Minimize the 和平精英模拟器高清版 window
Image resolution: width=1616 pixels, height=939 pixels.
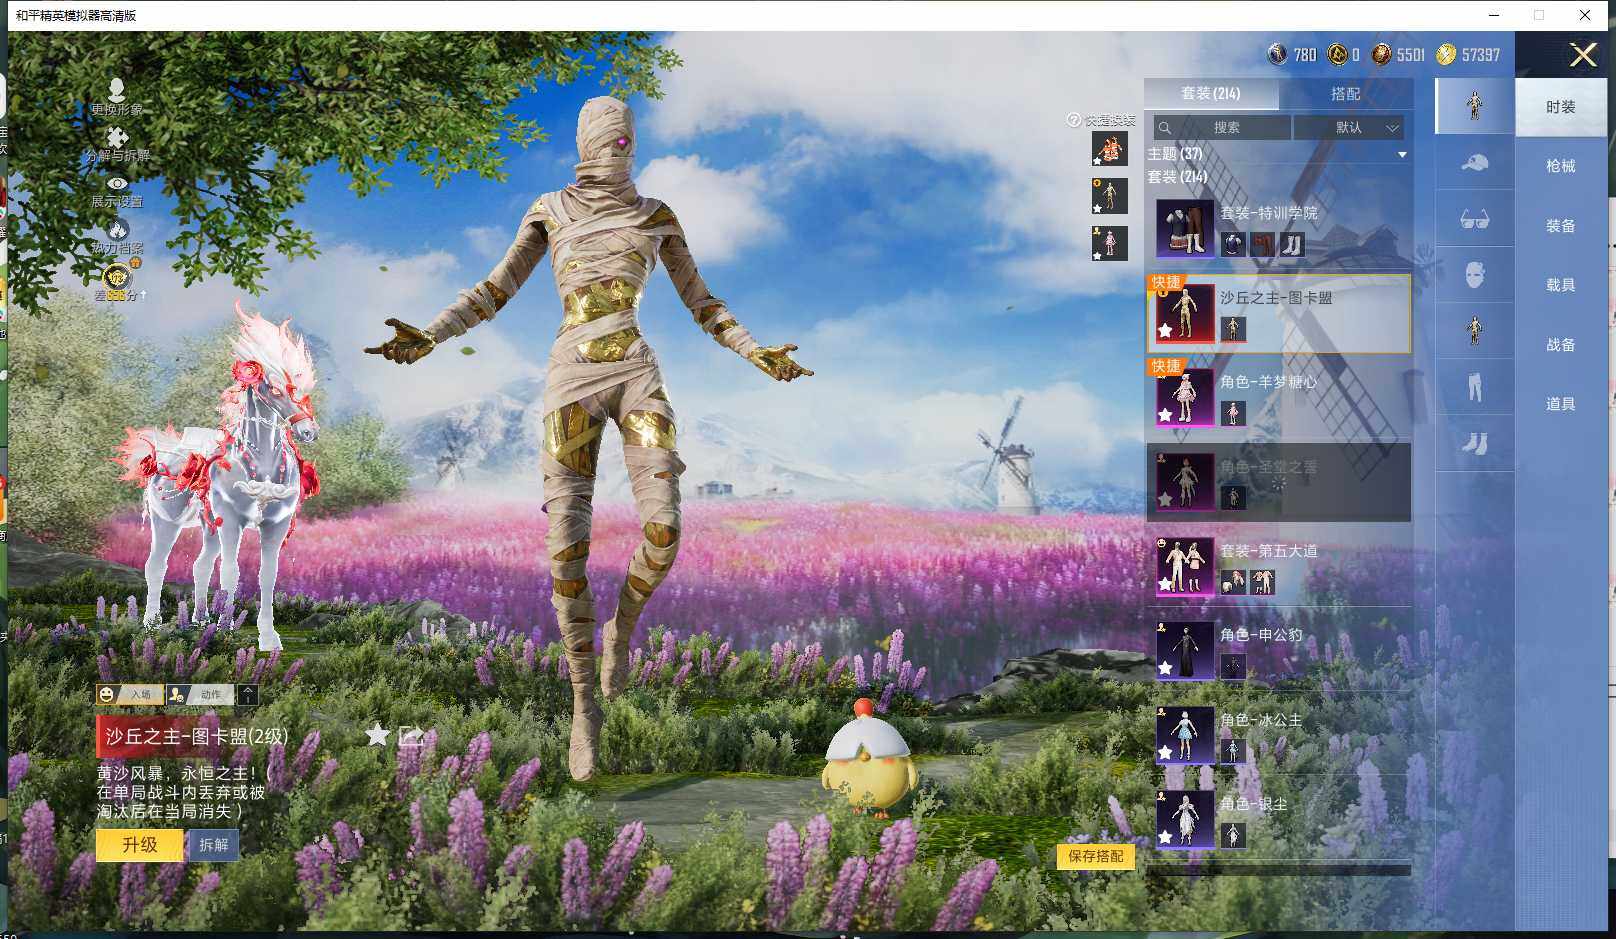pos(1495,15)
